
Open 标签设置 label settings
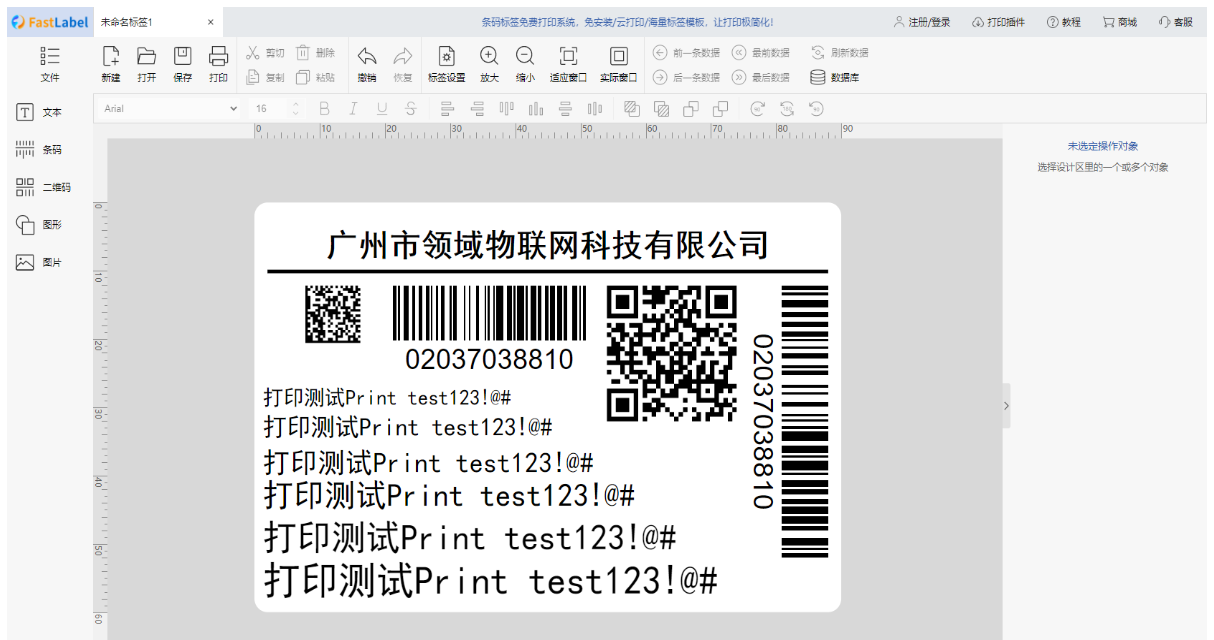pyautogui.click(x=447, y=64)
